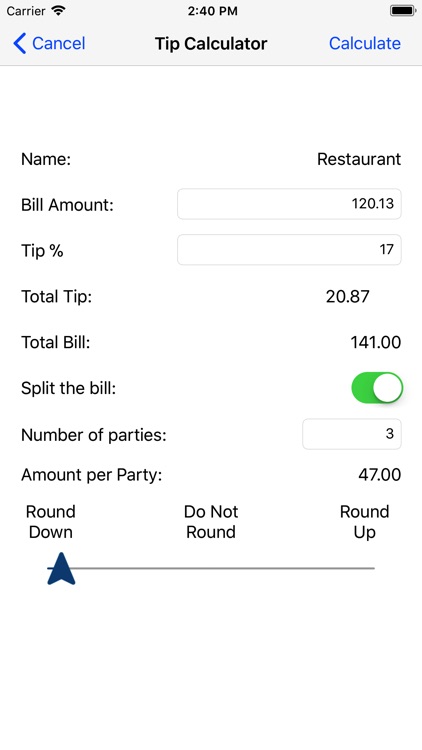The width and height of the screenshot is (422, 750).
Task: Tap the Tip Calculator title
Action: point(211,44)
